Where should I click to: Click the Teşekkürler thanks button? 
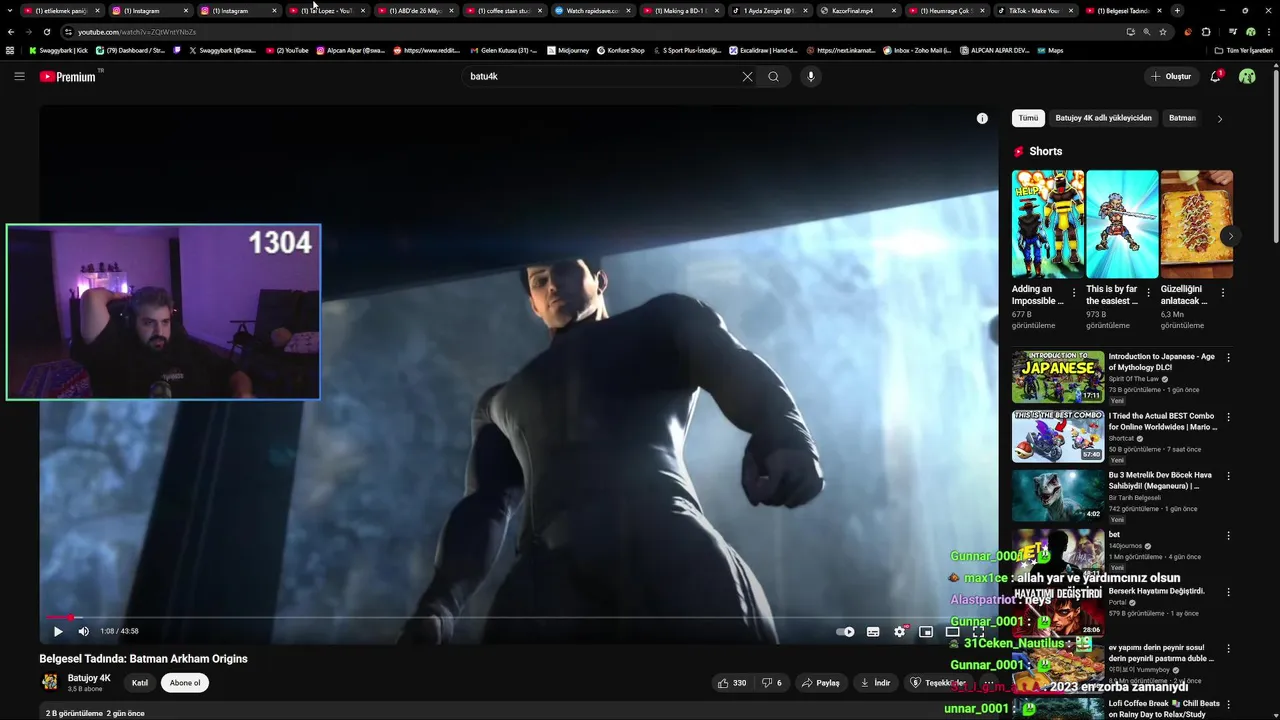pos(937,683)
